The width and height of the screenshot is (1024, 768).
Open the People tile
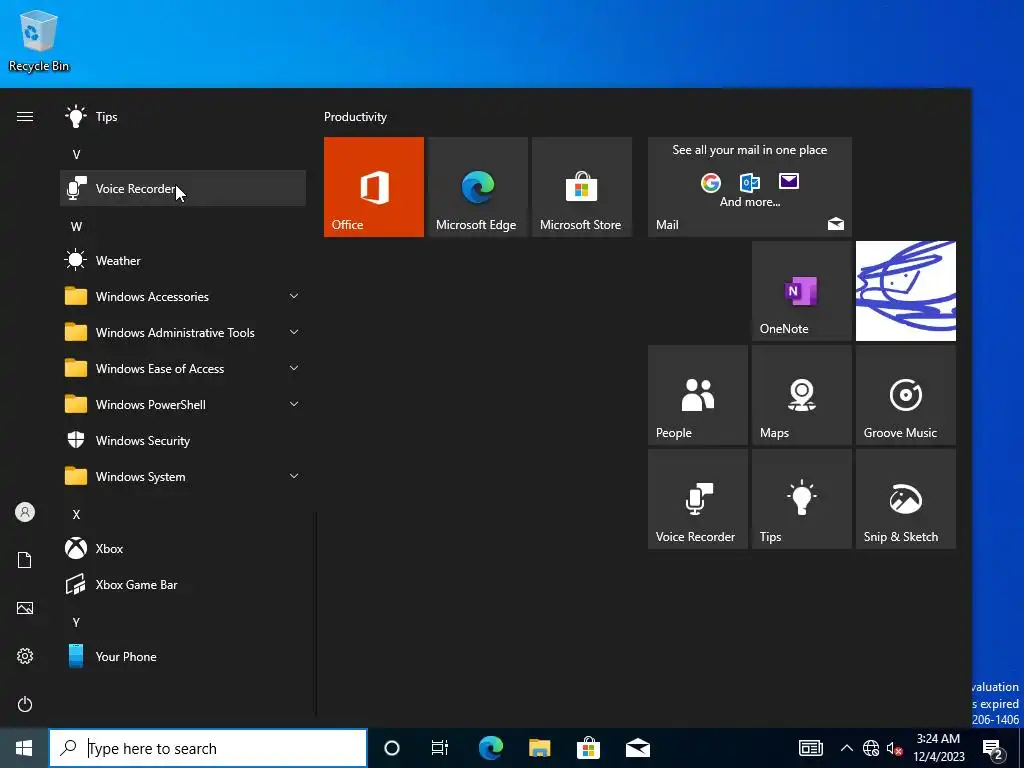(697, 395)
